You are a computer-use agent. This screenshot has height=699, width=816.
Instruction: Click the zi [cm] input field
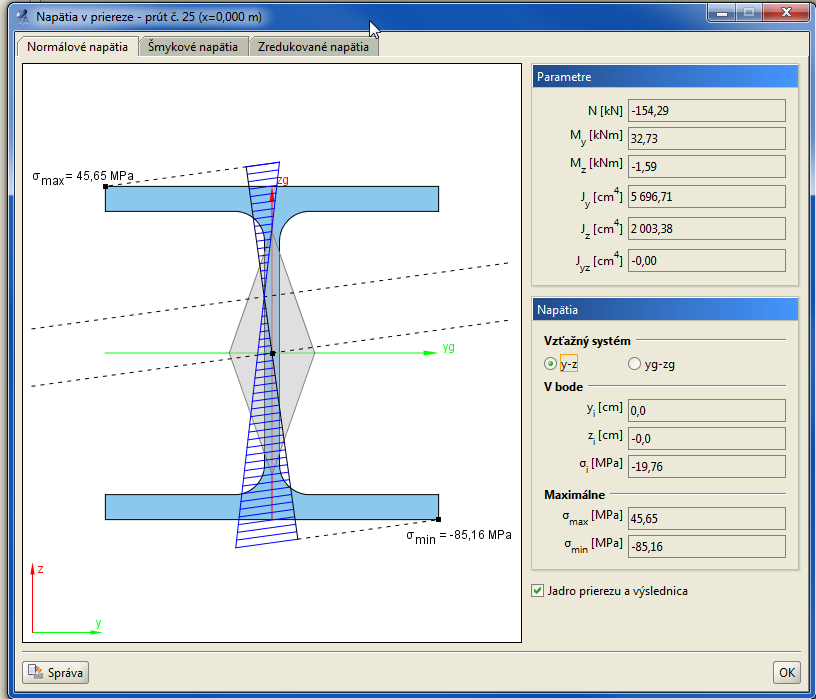click(x=706, y=439)
